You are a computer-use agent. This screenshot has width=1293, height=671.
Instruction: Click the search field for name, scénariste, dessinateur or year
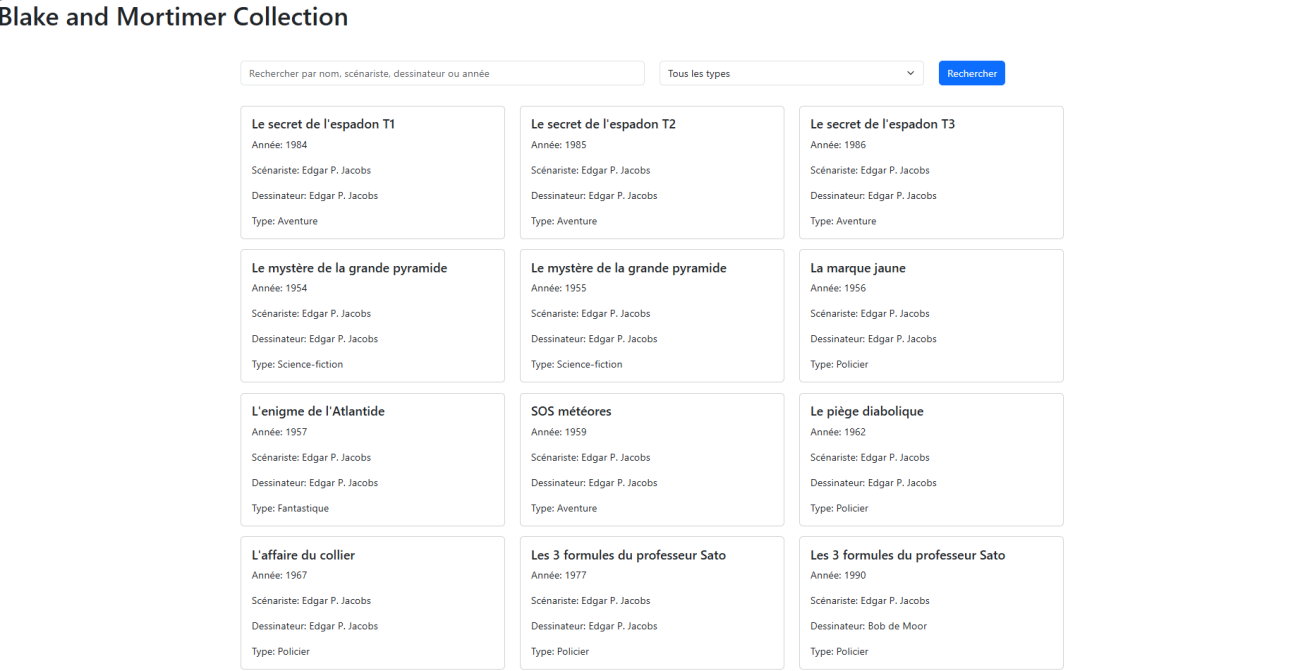pyautogui.click(x=442, y=73)
